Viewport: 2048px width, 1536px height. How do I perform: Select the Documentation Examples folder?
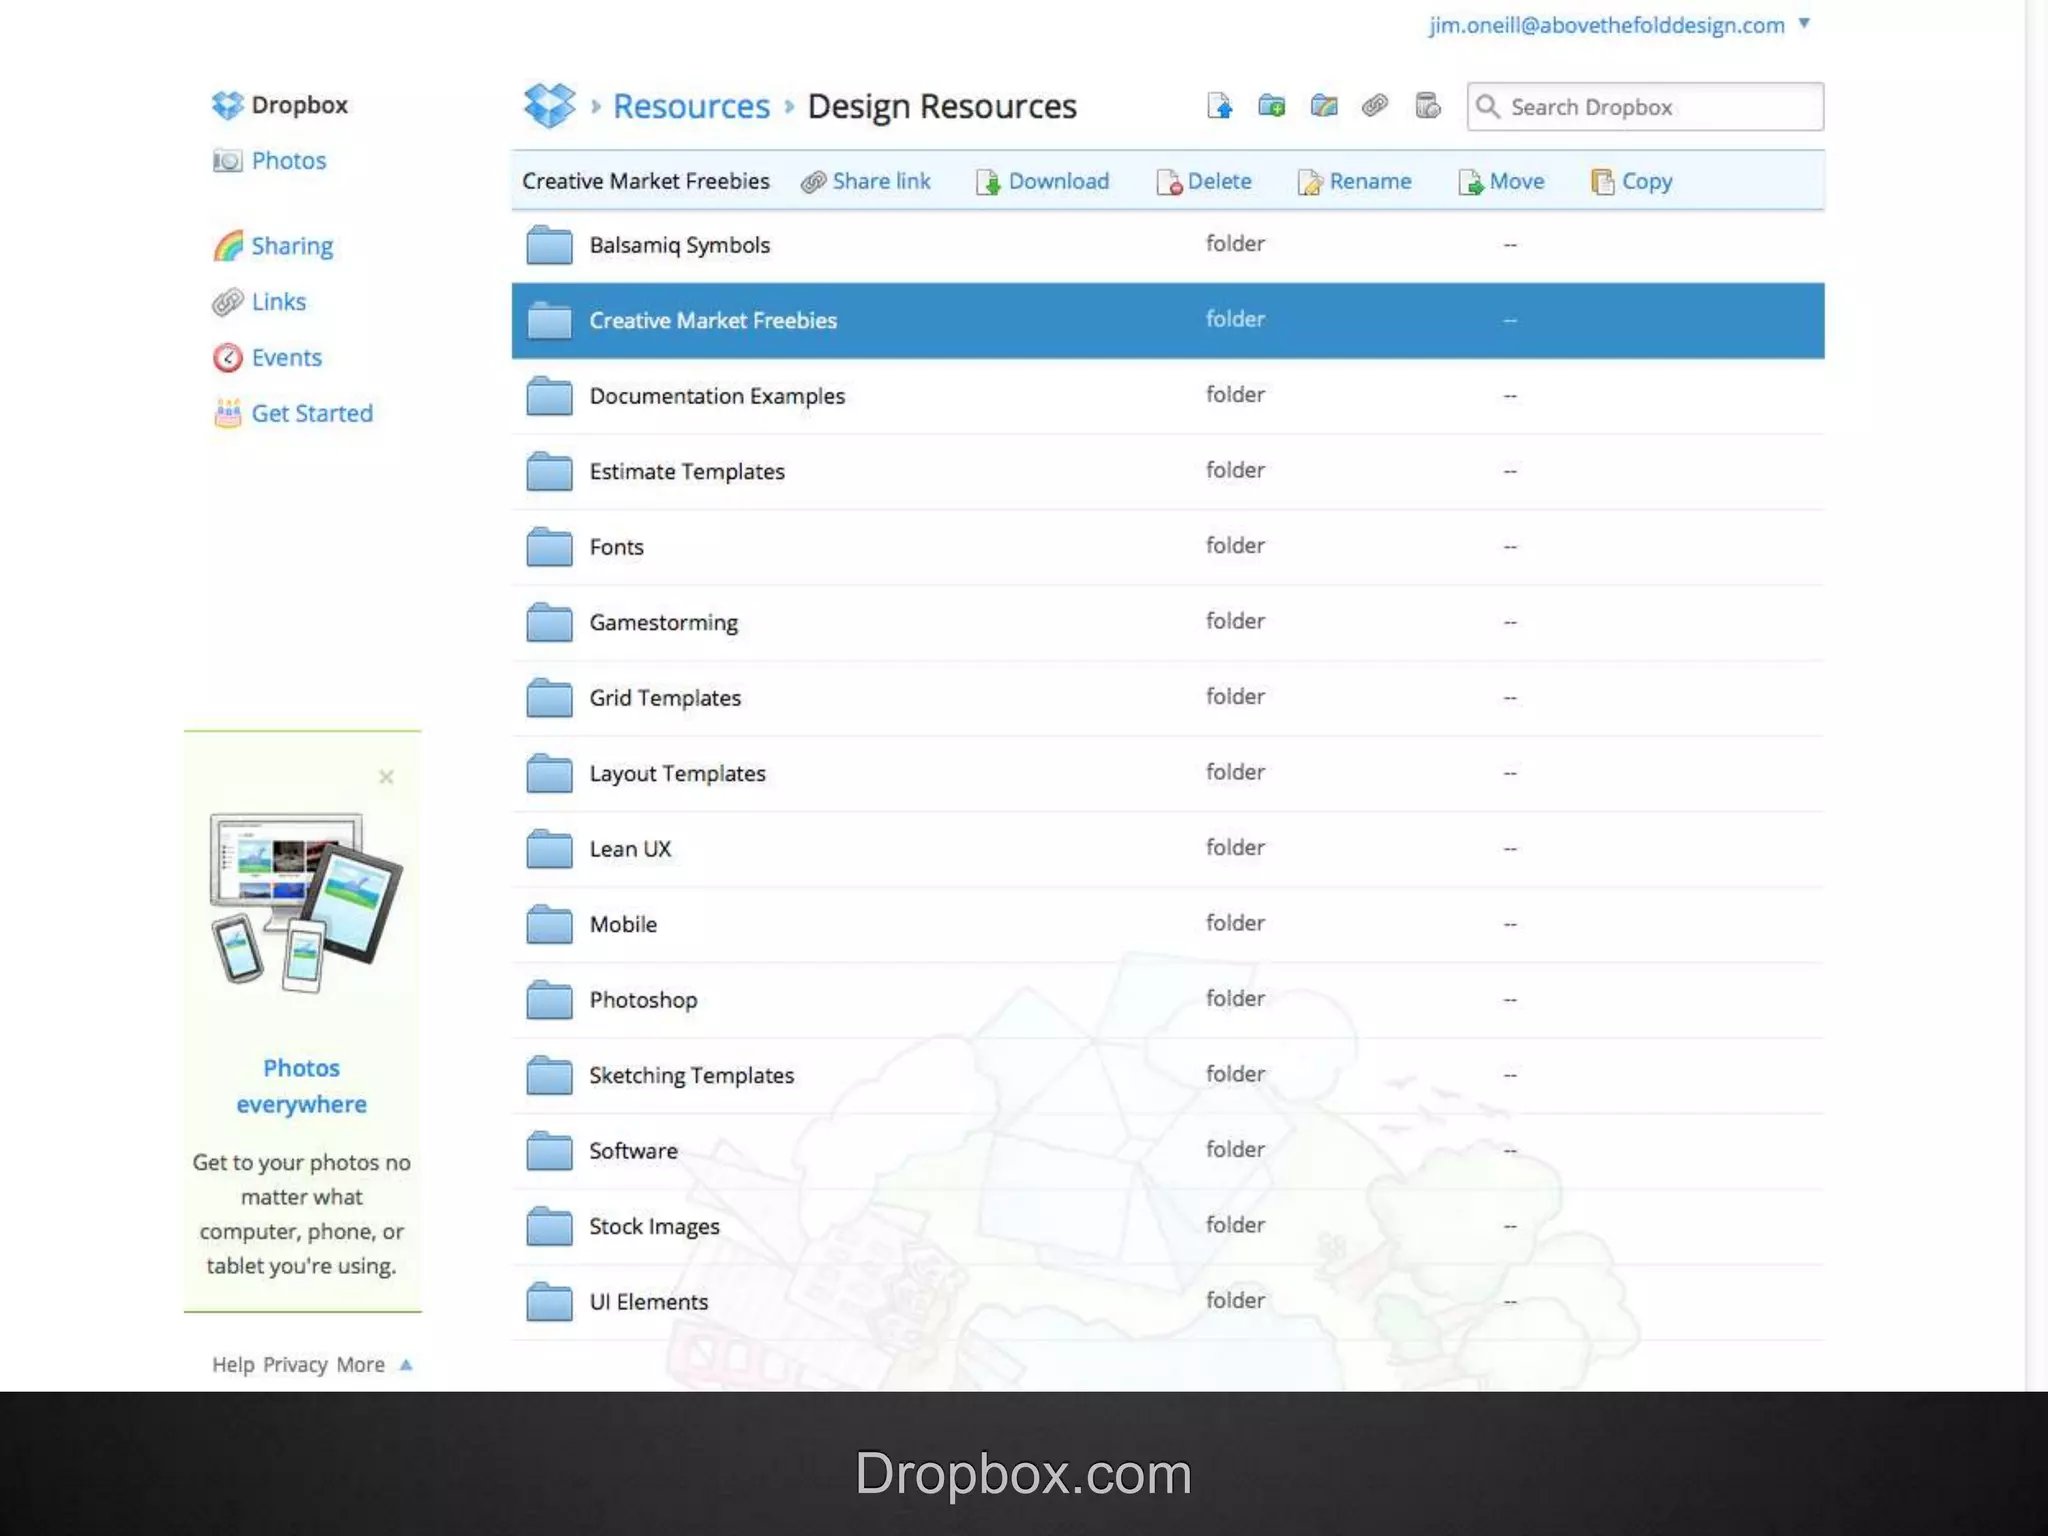1168,396
